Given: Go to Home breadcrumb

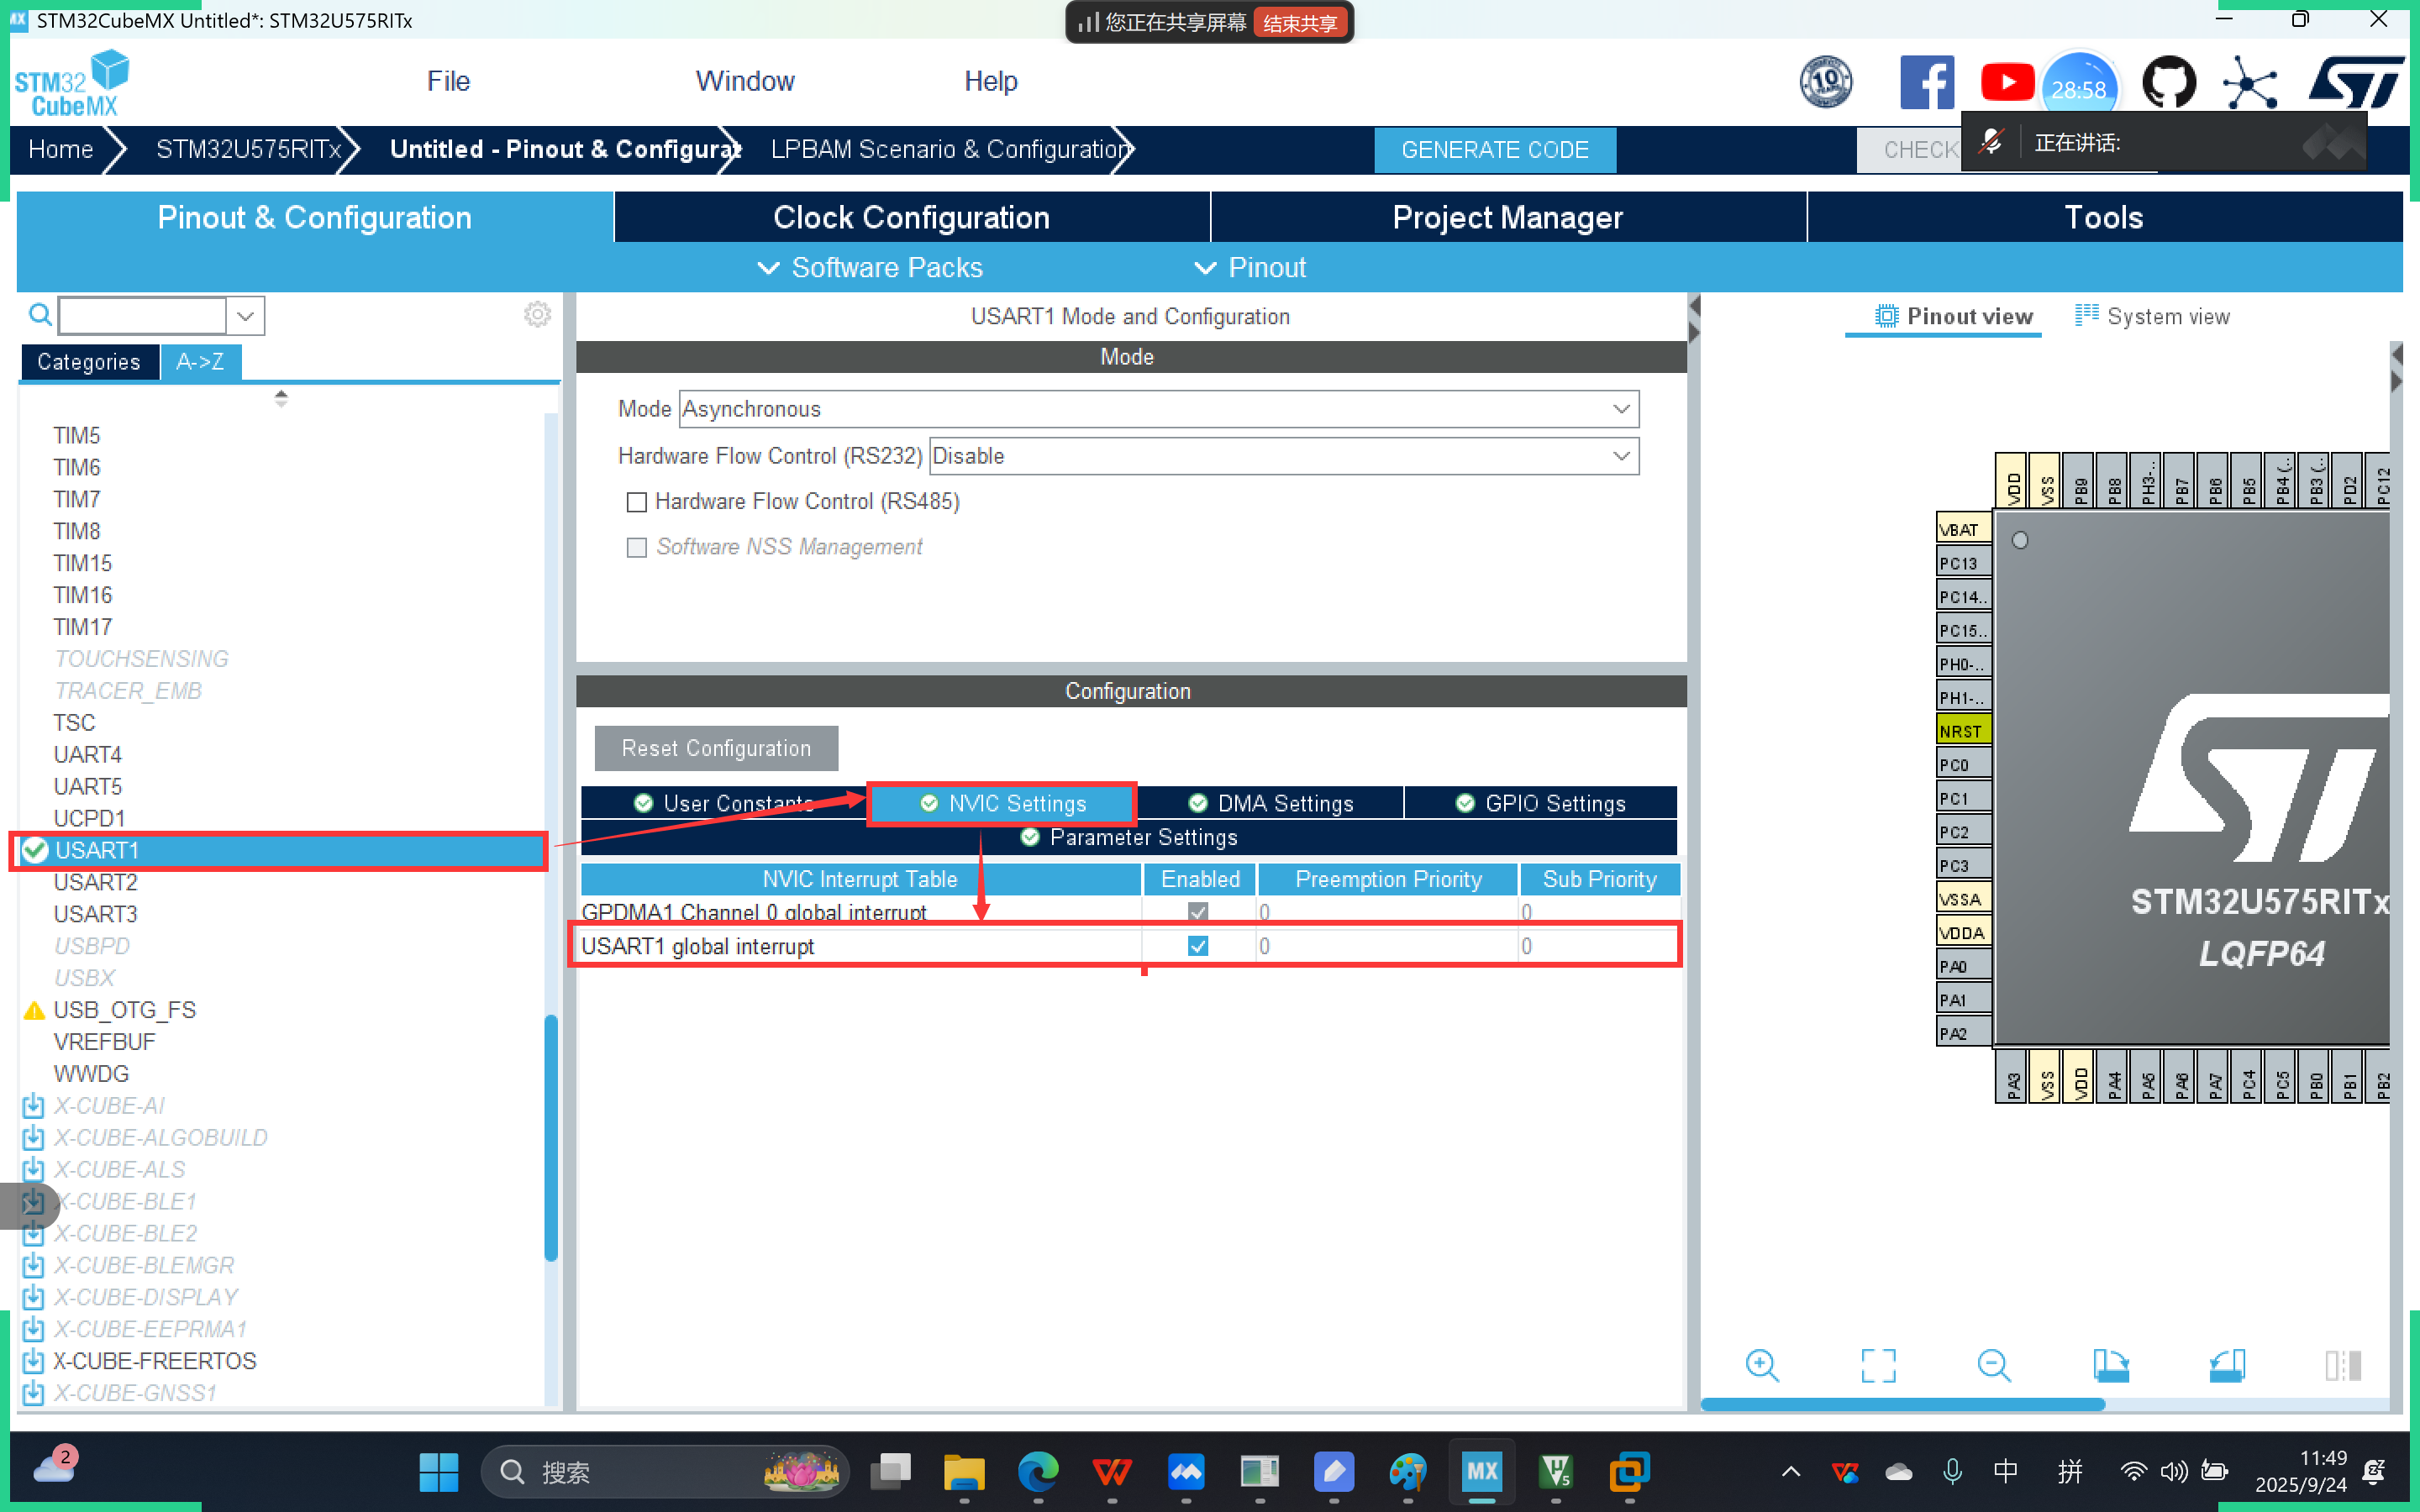Looking at the screenshot, I should point(60,150).
